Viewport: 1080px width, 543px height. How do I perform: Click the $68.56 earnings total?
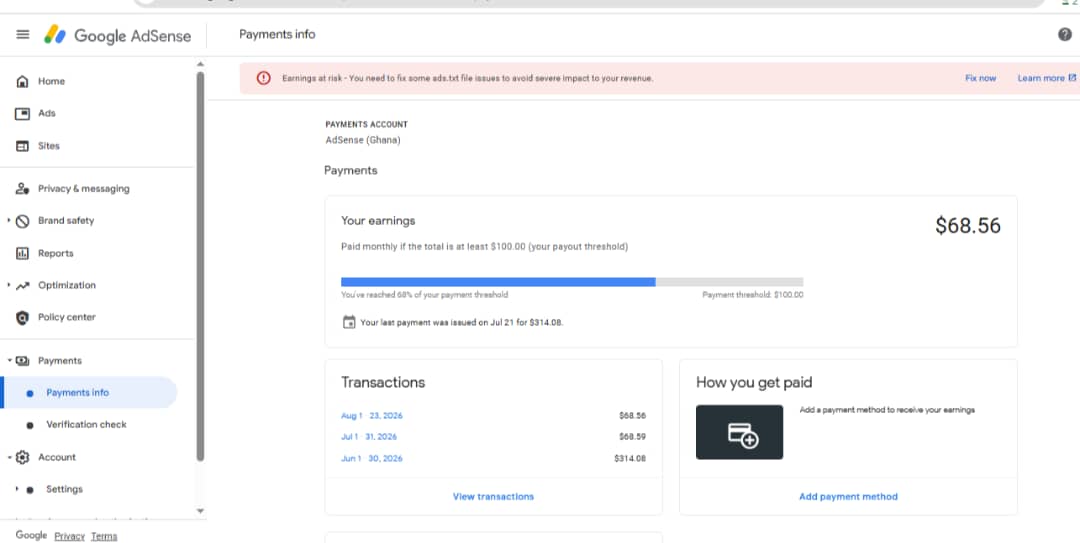[x=968, y=226]
